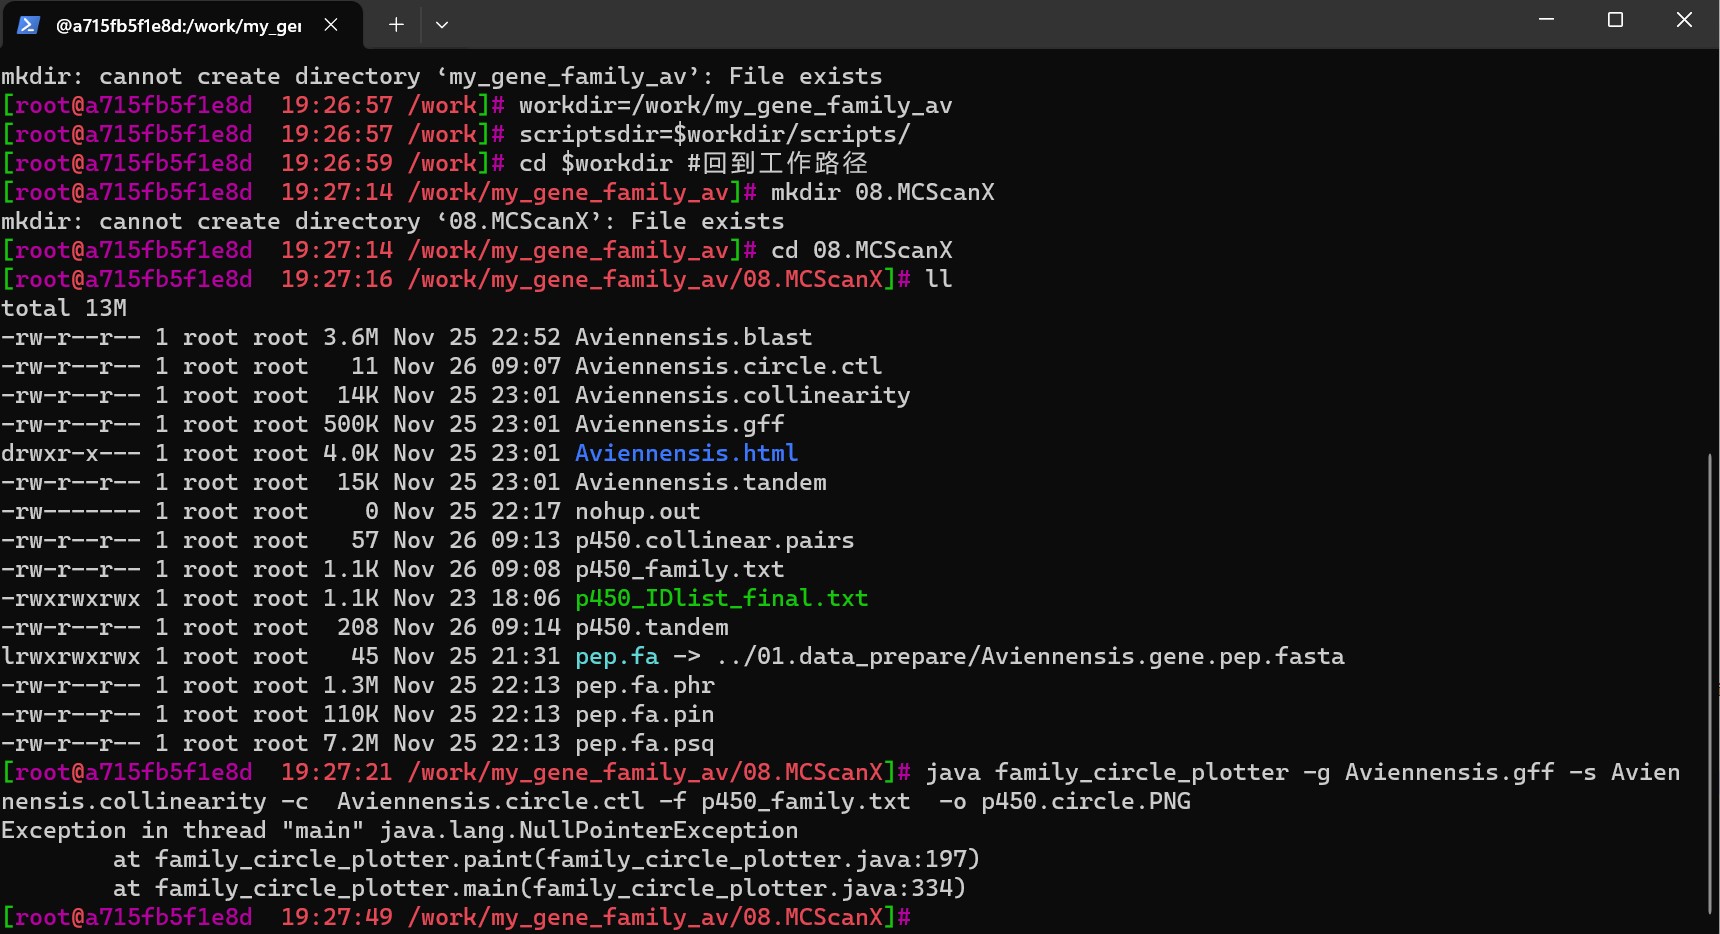1720x934 pixels.
Task: Close the terminal window
Action: coord(1684,20)
